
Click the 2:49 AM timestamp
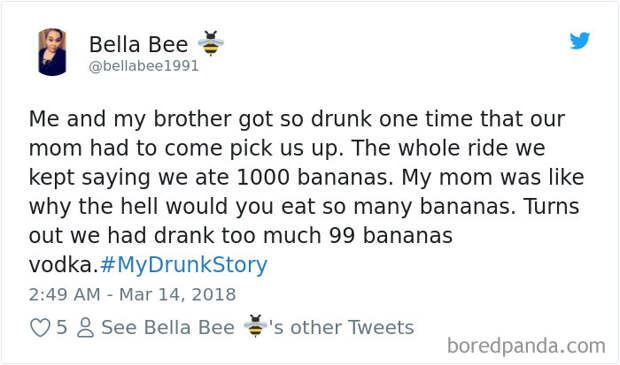64,295
